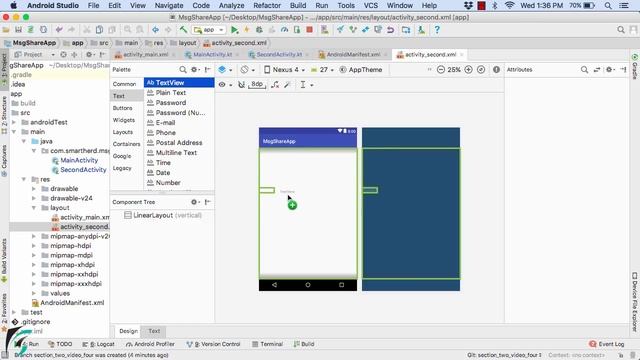Switch to activity_main.xml tab
The image size is (640, 360).
click(x=145, y=54)
